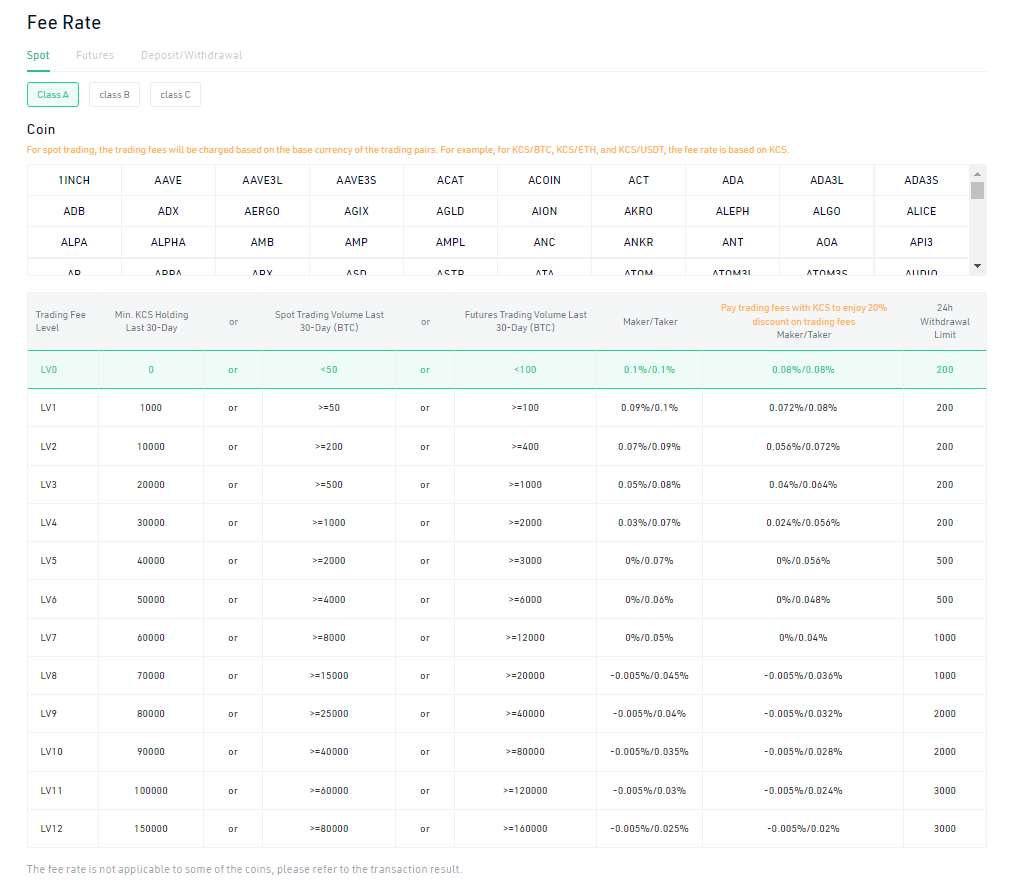Select the Class A button
Screen dimensions: 1019x885
coord(53,95)
